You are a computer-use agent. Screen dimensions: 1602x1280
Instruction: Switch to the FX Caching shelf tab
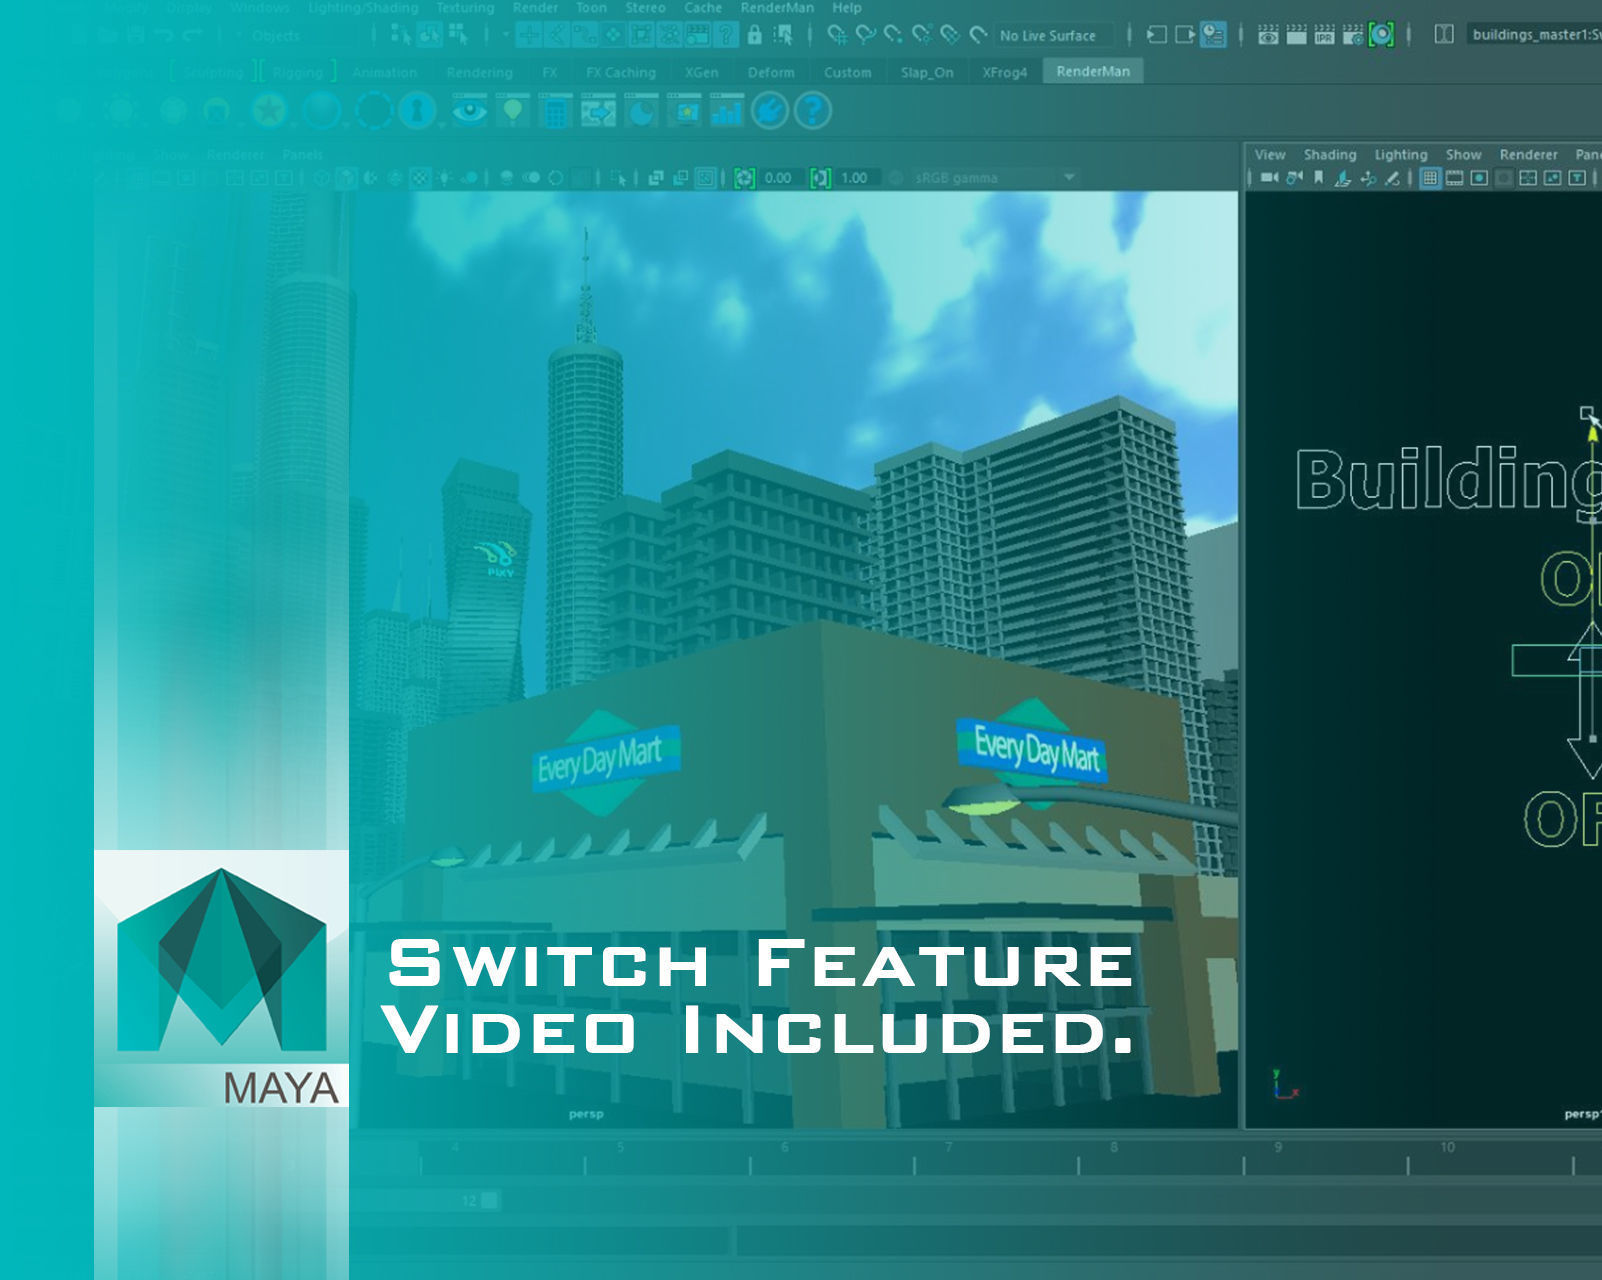pos(621,73)
